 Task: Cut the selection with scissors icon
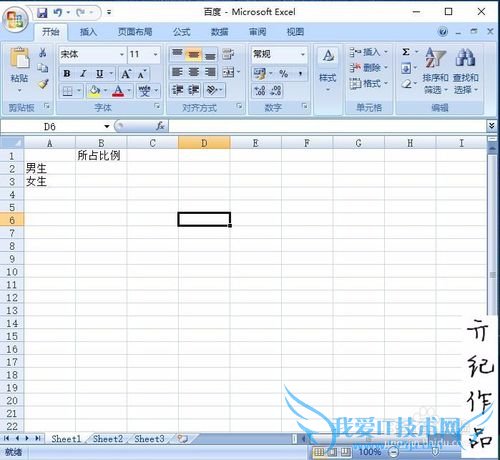(x=43, y=52)
